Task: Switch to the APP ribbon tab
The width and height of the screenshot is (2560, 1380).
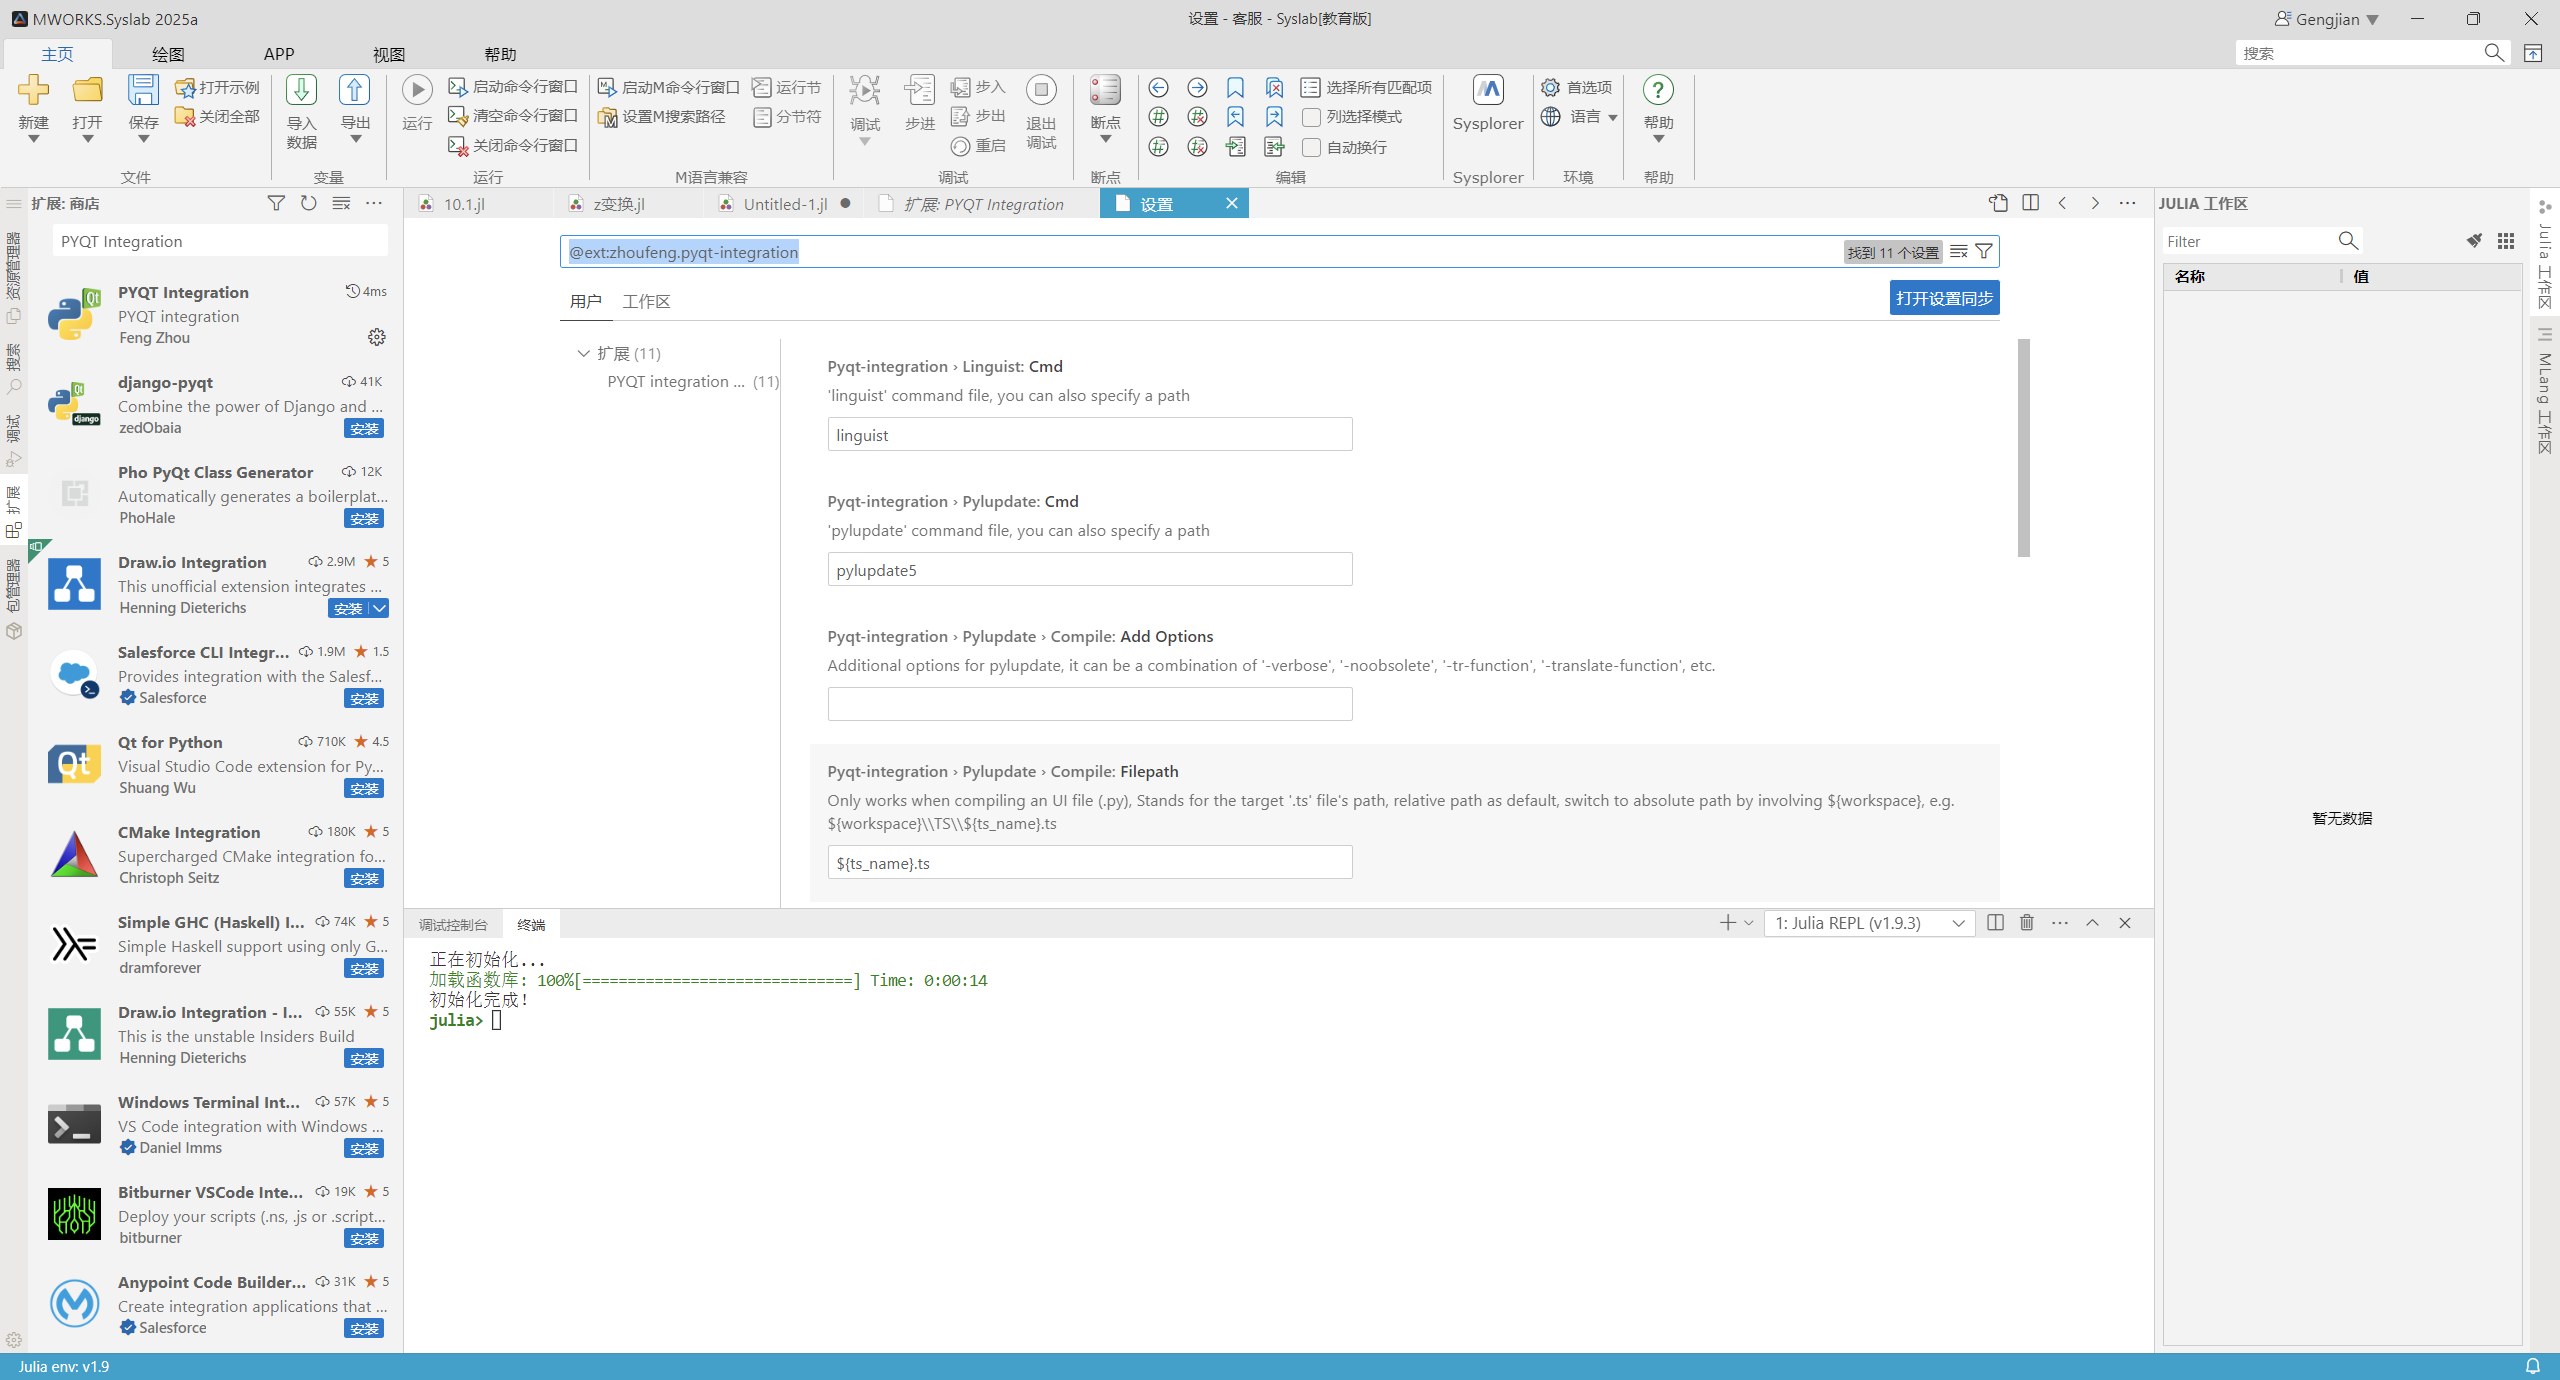Action: click(279, 54)
